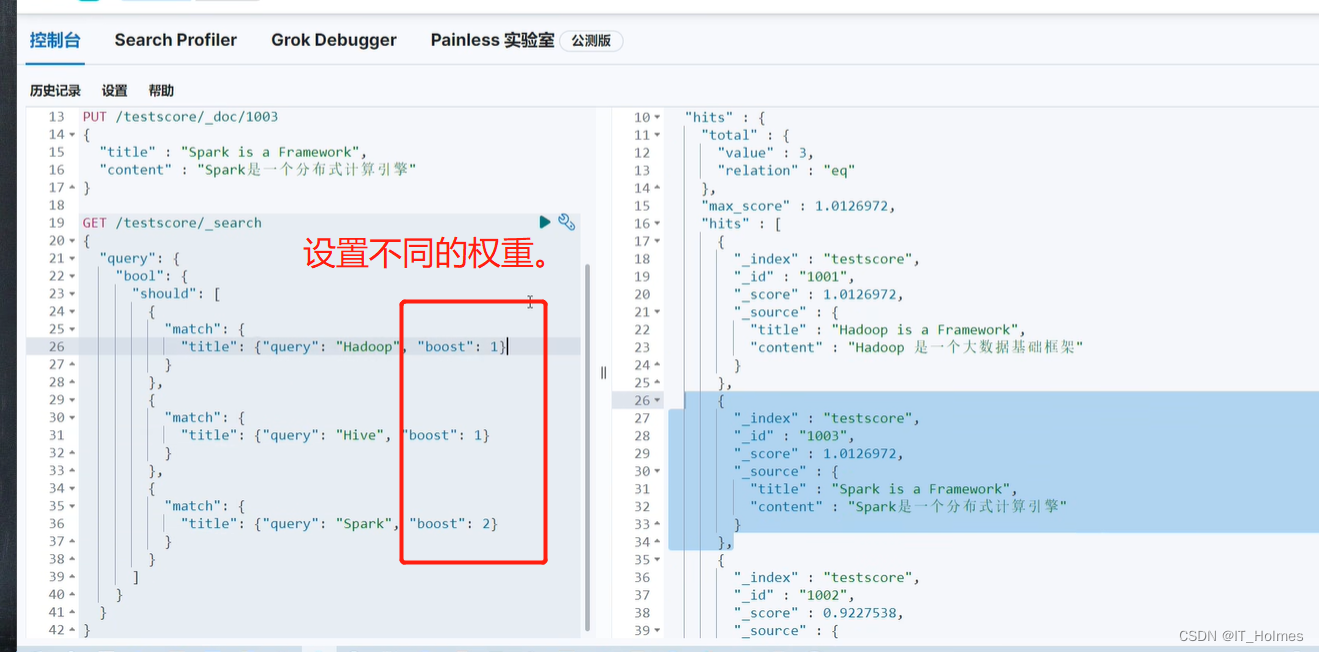Collapse the "hits" array at response line 16
The height and width of the screenshot is (652, 1319).
click(657, 223)
